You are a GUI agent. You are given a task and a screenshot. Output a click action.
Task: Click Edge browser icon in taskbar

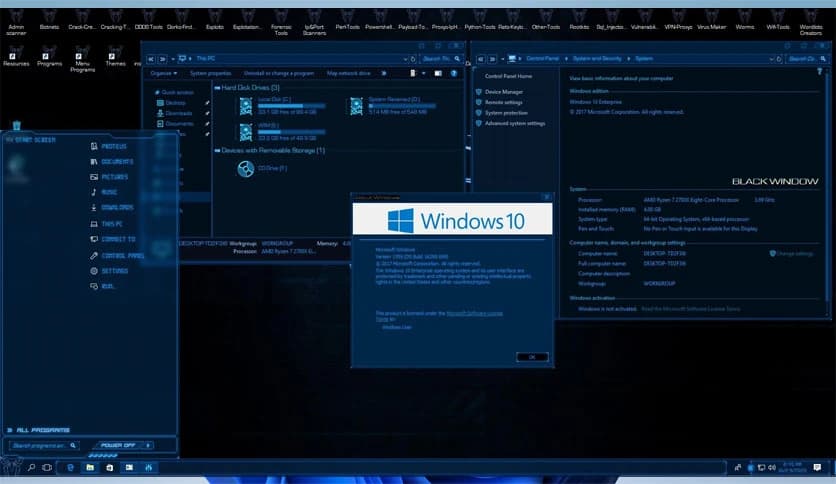click(x=70, y=467)
